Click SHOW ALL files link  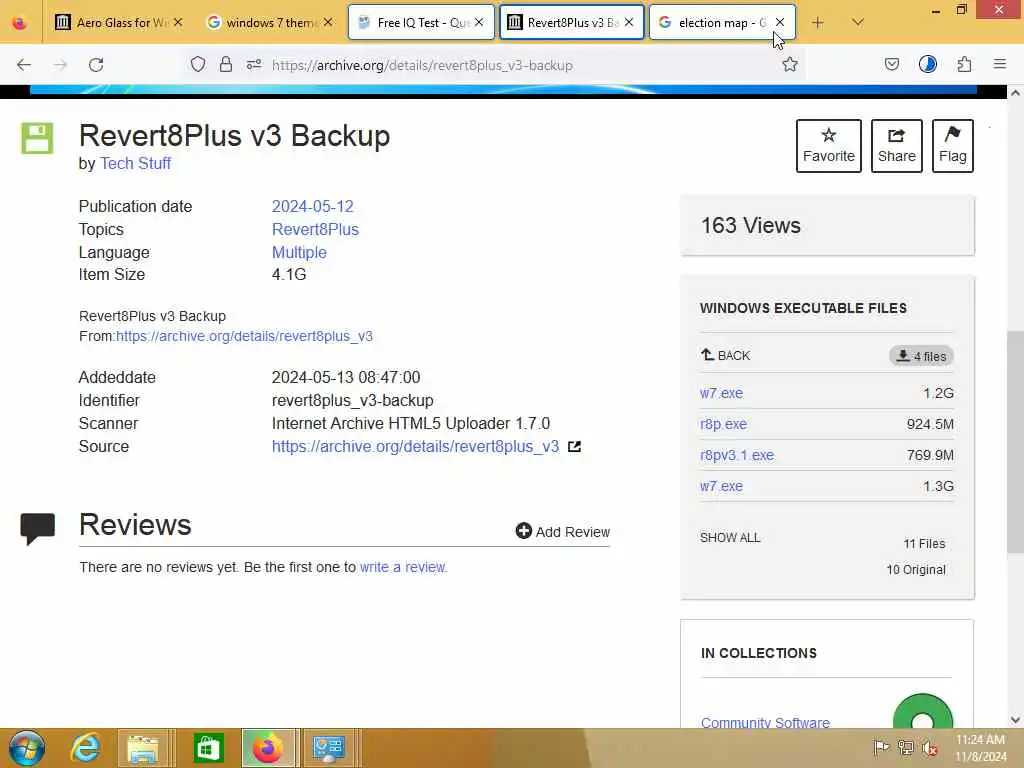tap(730, 537)
